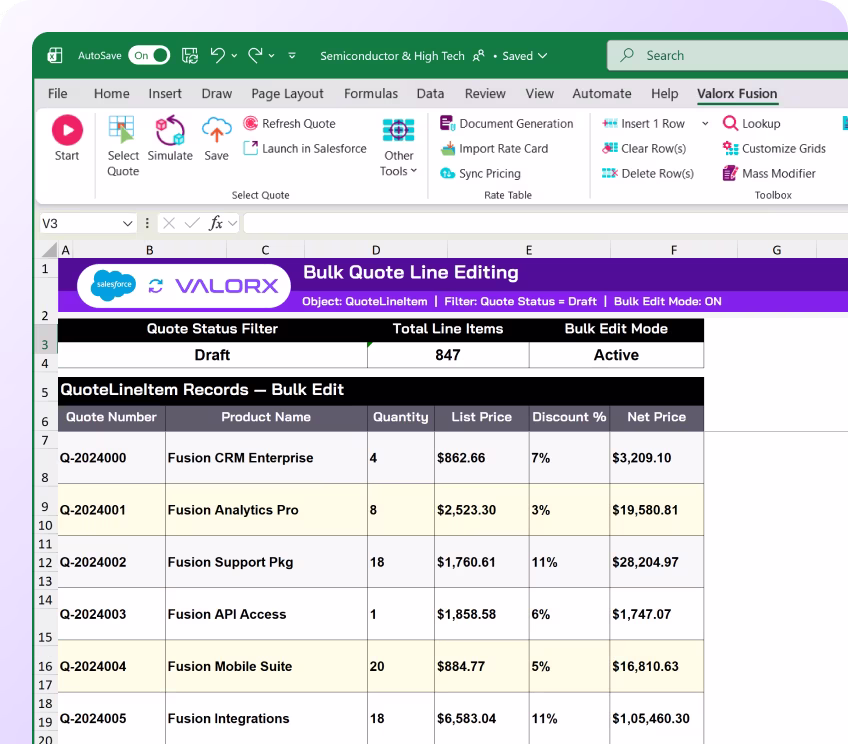Click the Excel app icon
Screen dimensions: 848x744
(55, 55)
